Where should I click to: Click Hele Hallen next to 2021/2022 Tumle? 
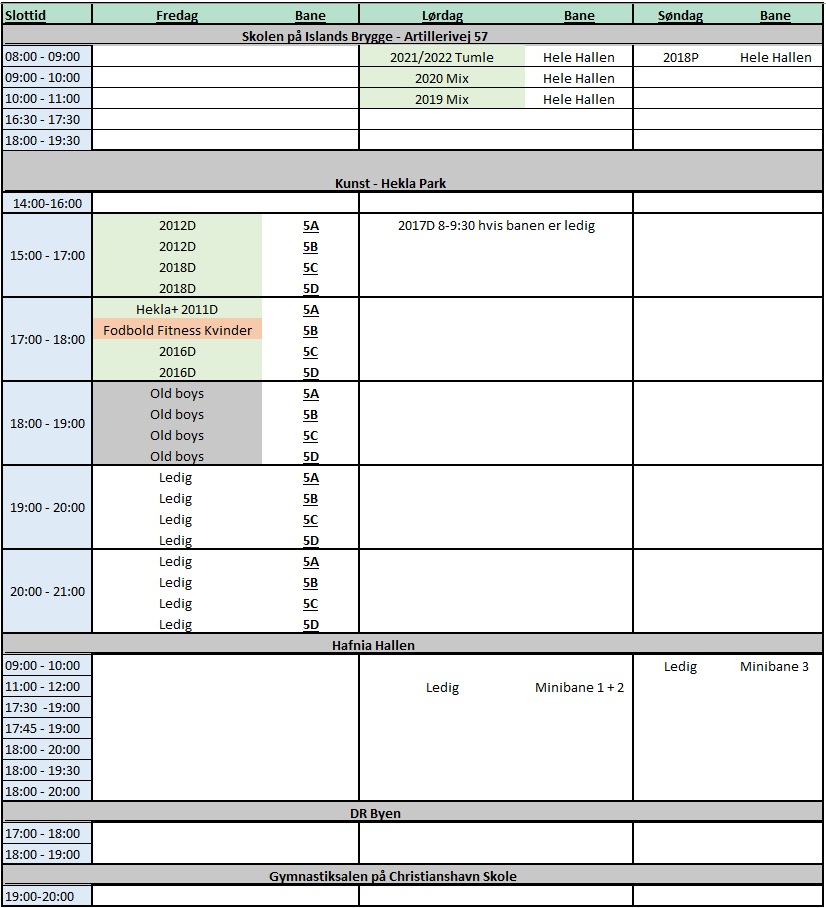[x=579, y=57]
